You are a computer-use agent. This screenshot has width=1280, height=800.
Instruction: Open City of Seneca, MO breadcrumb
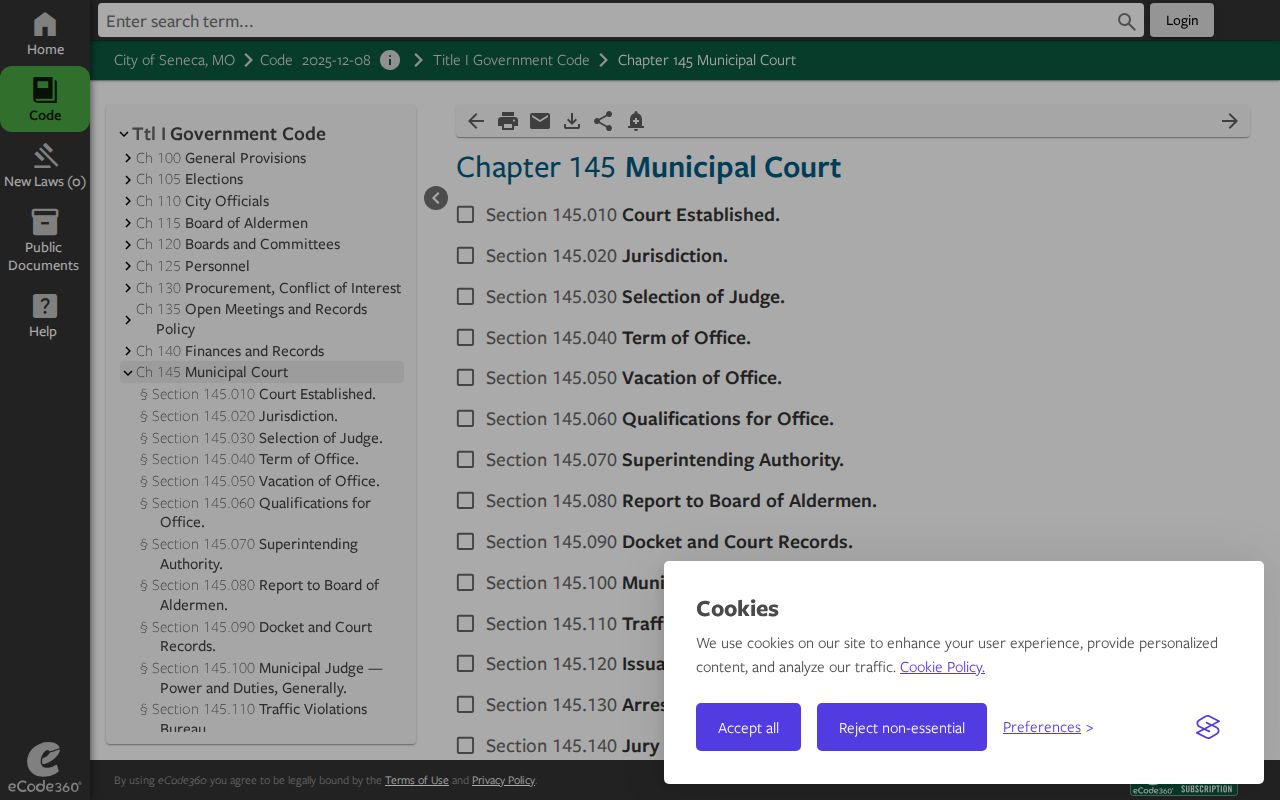pos(174,60)
